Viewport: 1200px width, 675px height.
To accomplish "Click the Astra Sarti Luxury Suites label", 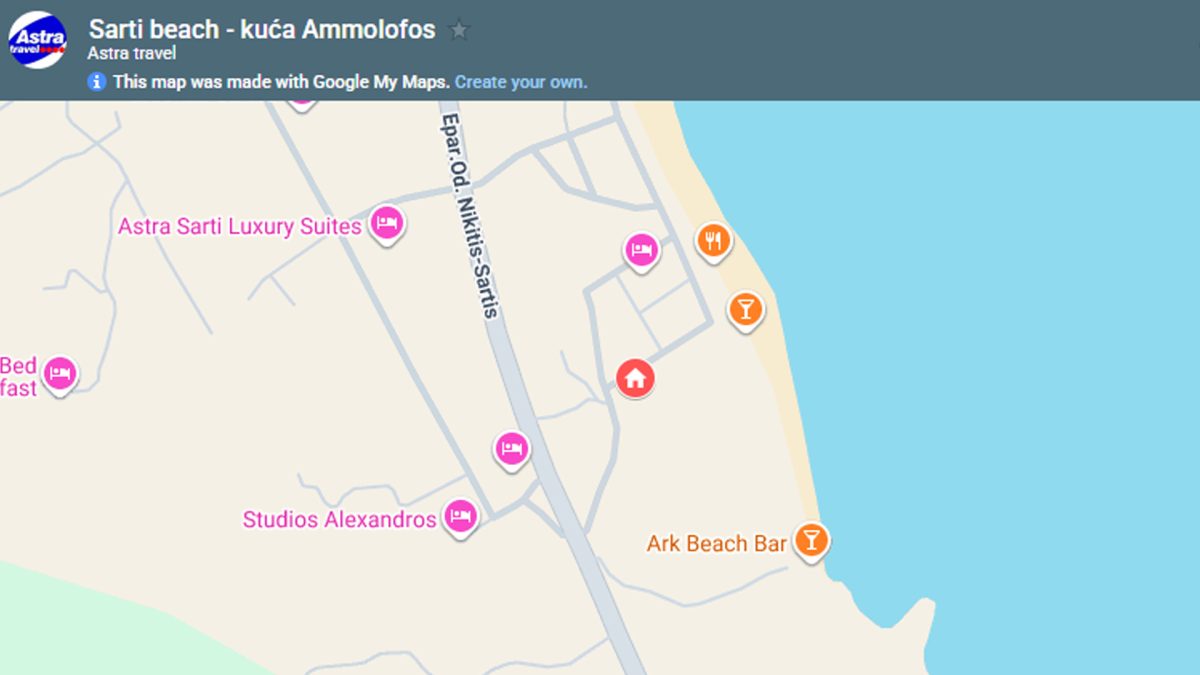I will click(240, 226).
